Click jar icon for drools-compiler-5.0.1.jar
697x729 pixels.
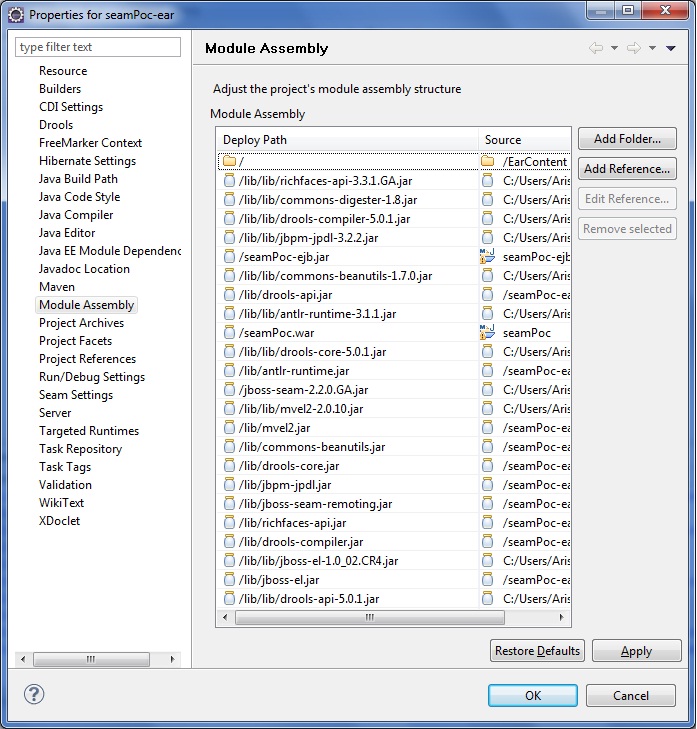point(229,219)
